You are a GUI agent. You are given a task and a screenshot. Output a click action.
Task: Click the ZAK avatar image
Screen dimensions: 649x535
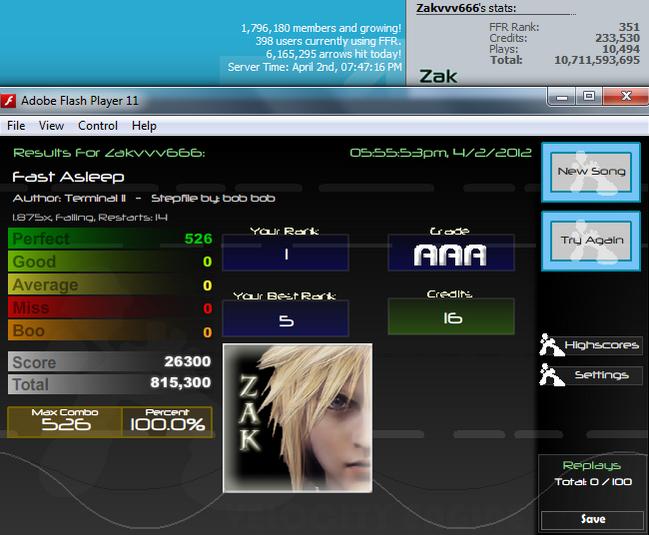(298, 418)
